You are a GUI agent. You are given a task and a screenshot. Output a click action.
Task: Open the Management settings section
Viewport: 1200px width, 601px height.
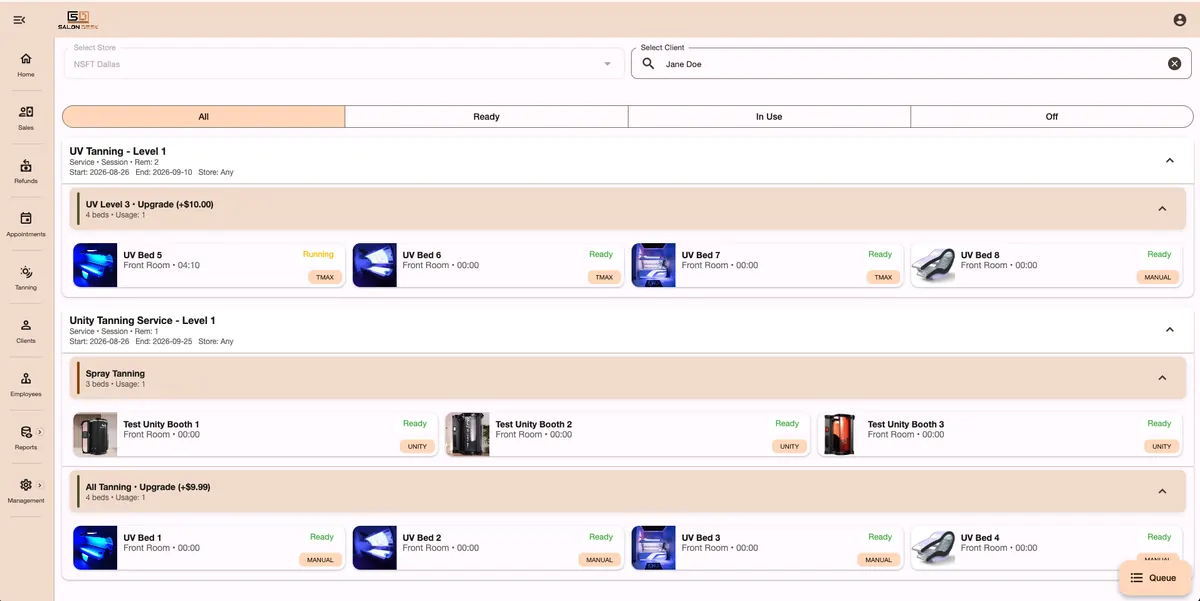(x=26, y=490)
